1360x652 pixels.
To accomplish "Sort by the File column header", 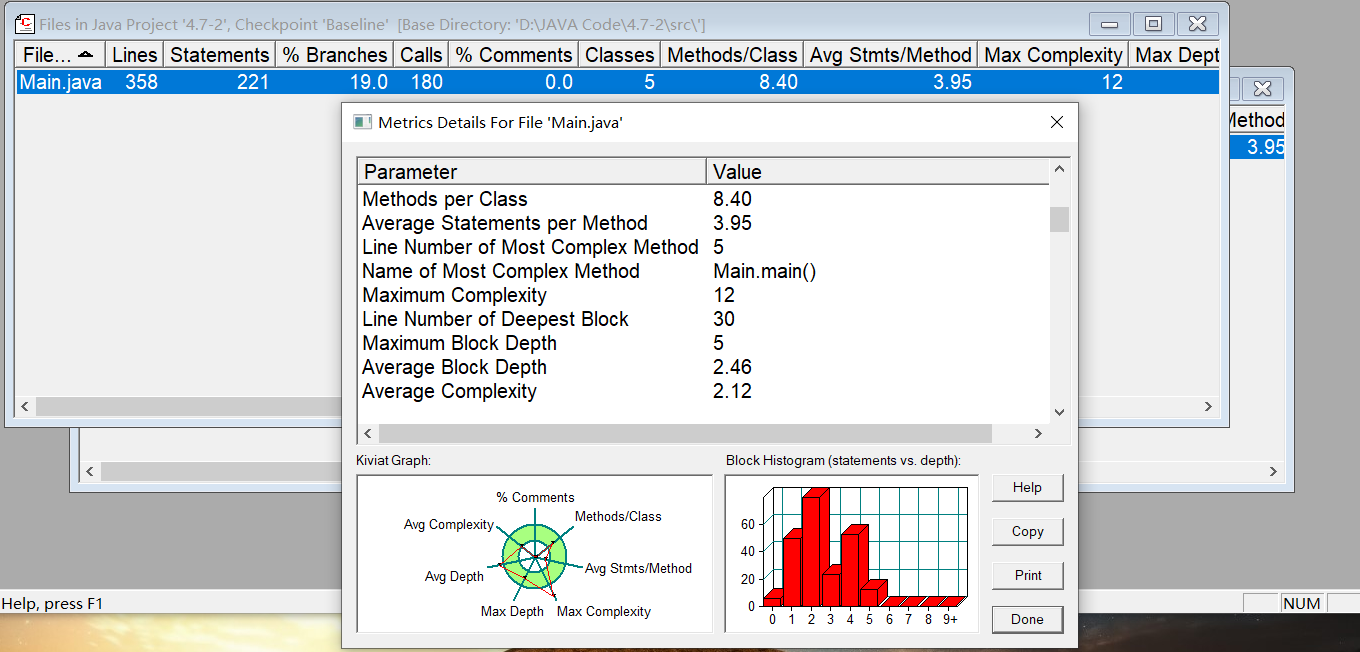I will click(60, 55).
